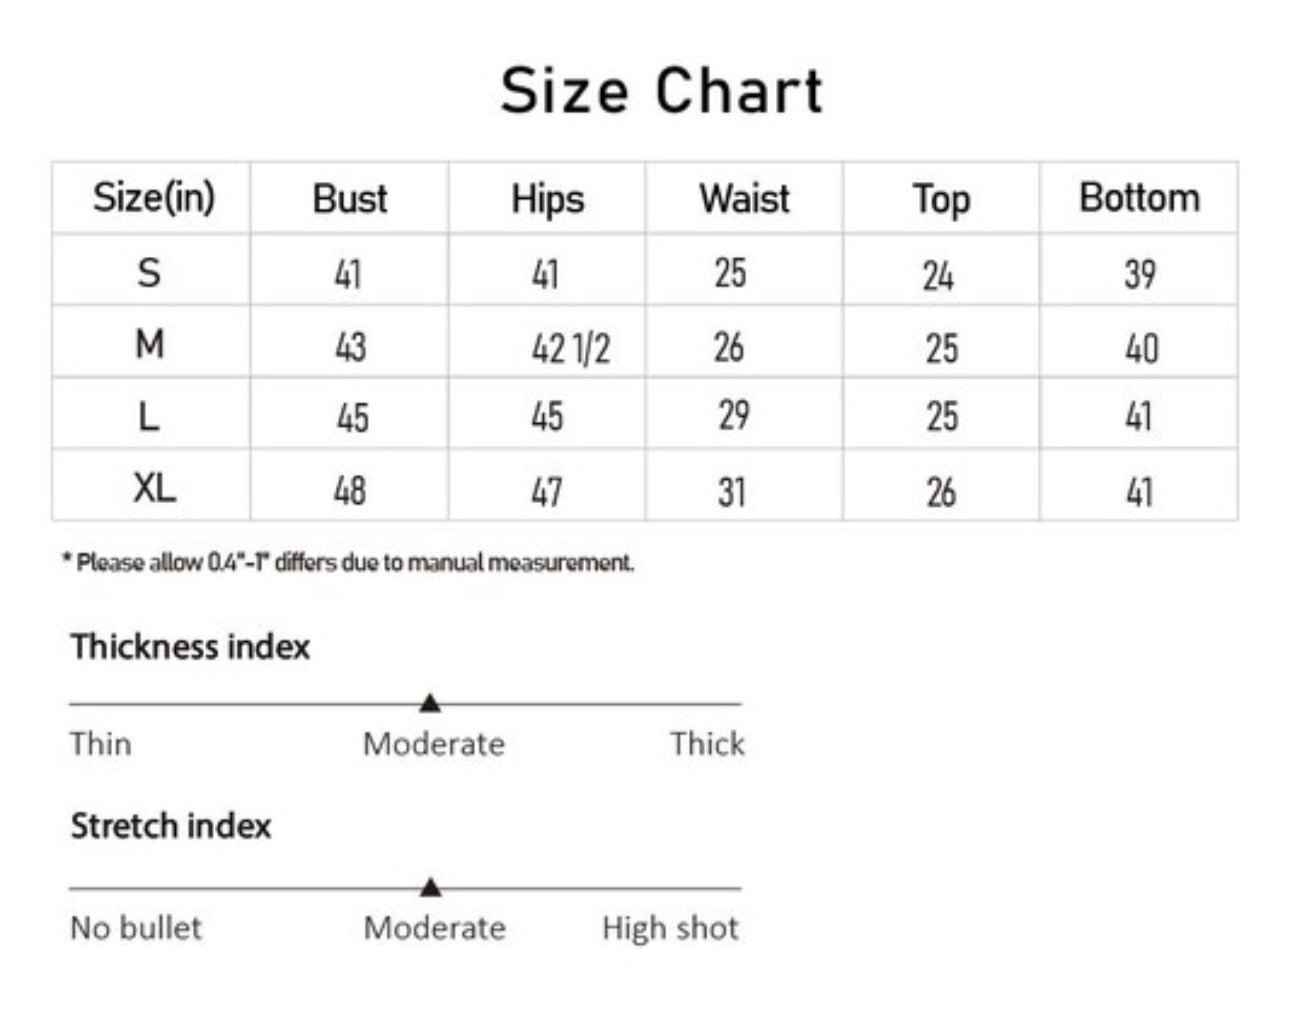Click the Thickness index triangle marker
Image resolution: width=1290 pixels, height=1011 pixels.
click(430, 703)
